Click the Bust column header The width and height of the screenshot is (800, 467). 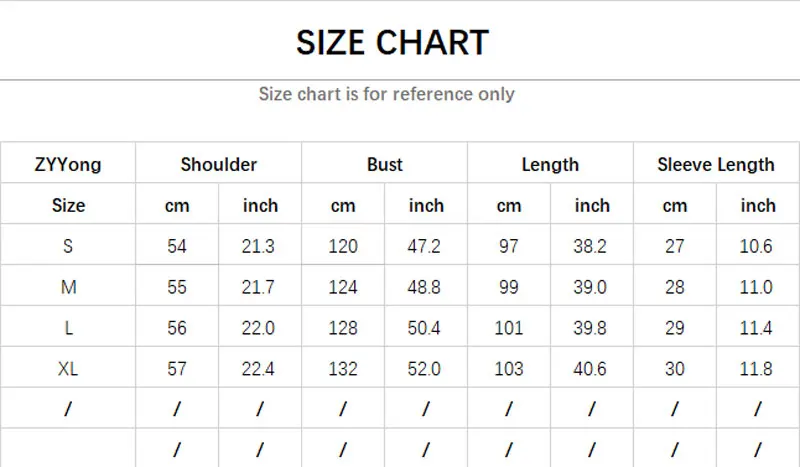(385, 164)
